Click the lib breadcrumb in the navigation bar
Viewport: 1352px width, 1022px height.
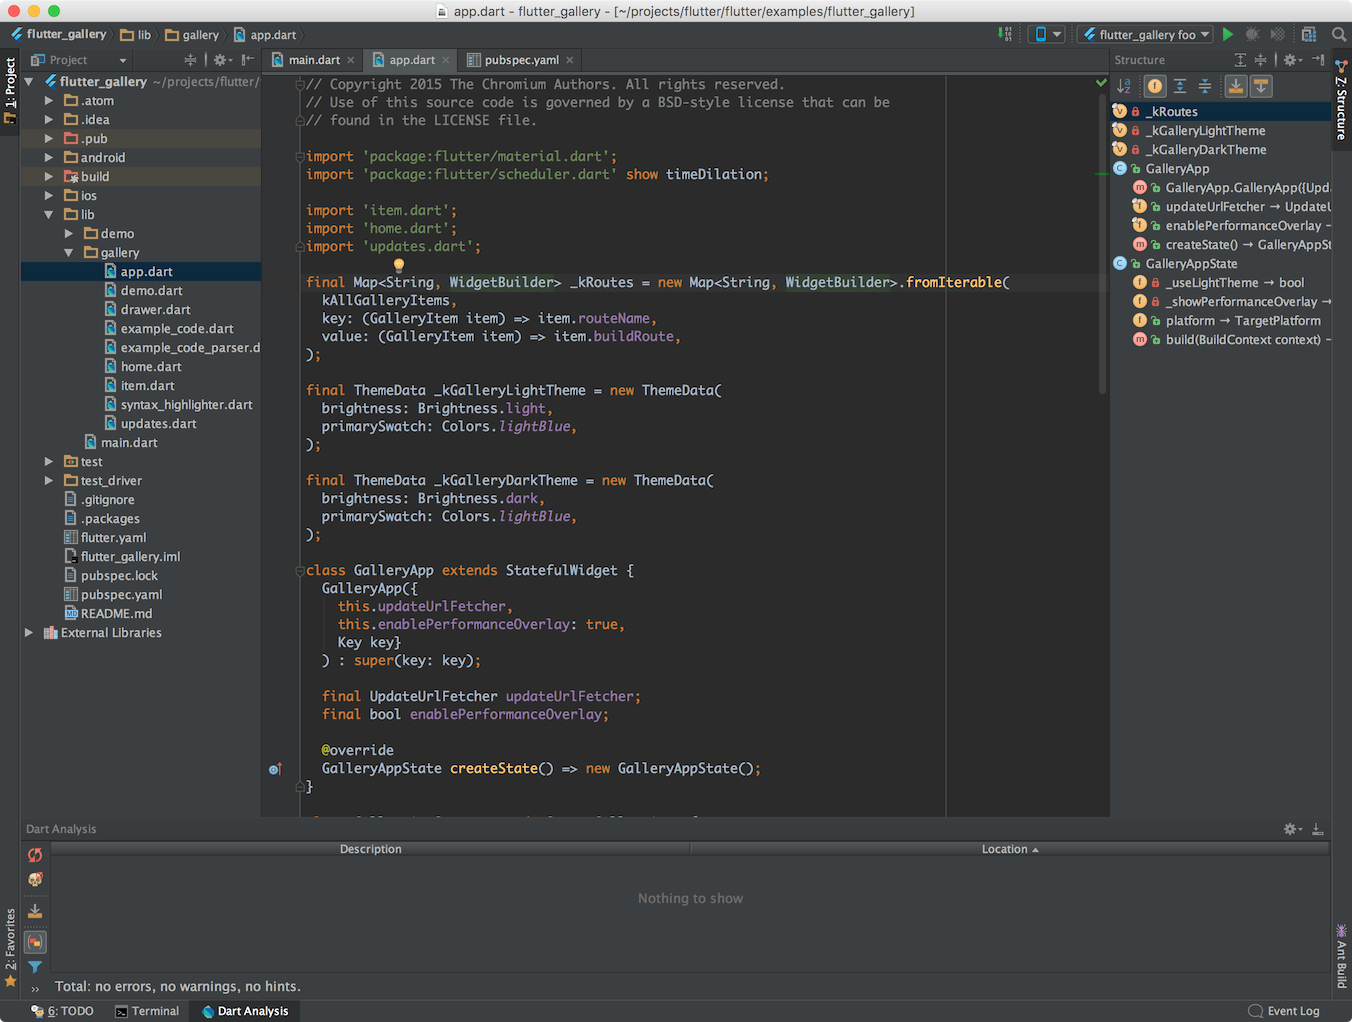(x=136, y=35)
